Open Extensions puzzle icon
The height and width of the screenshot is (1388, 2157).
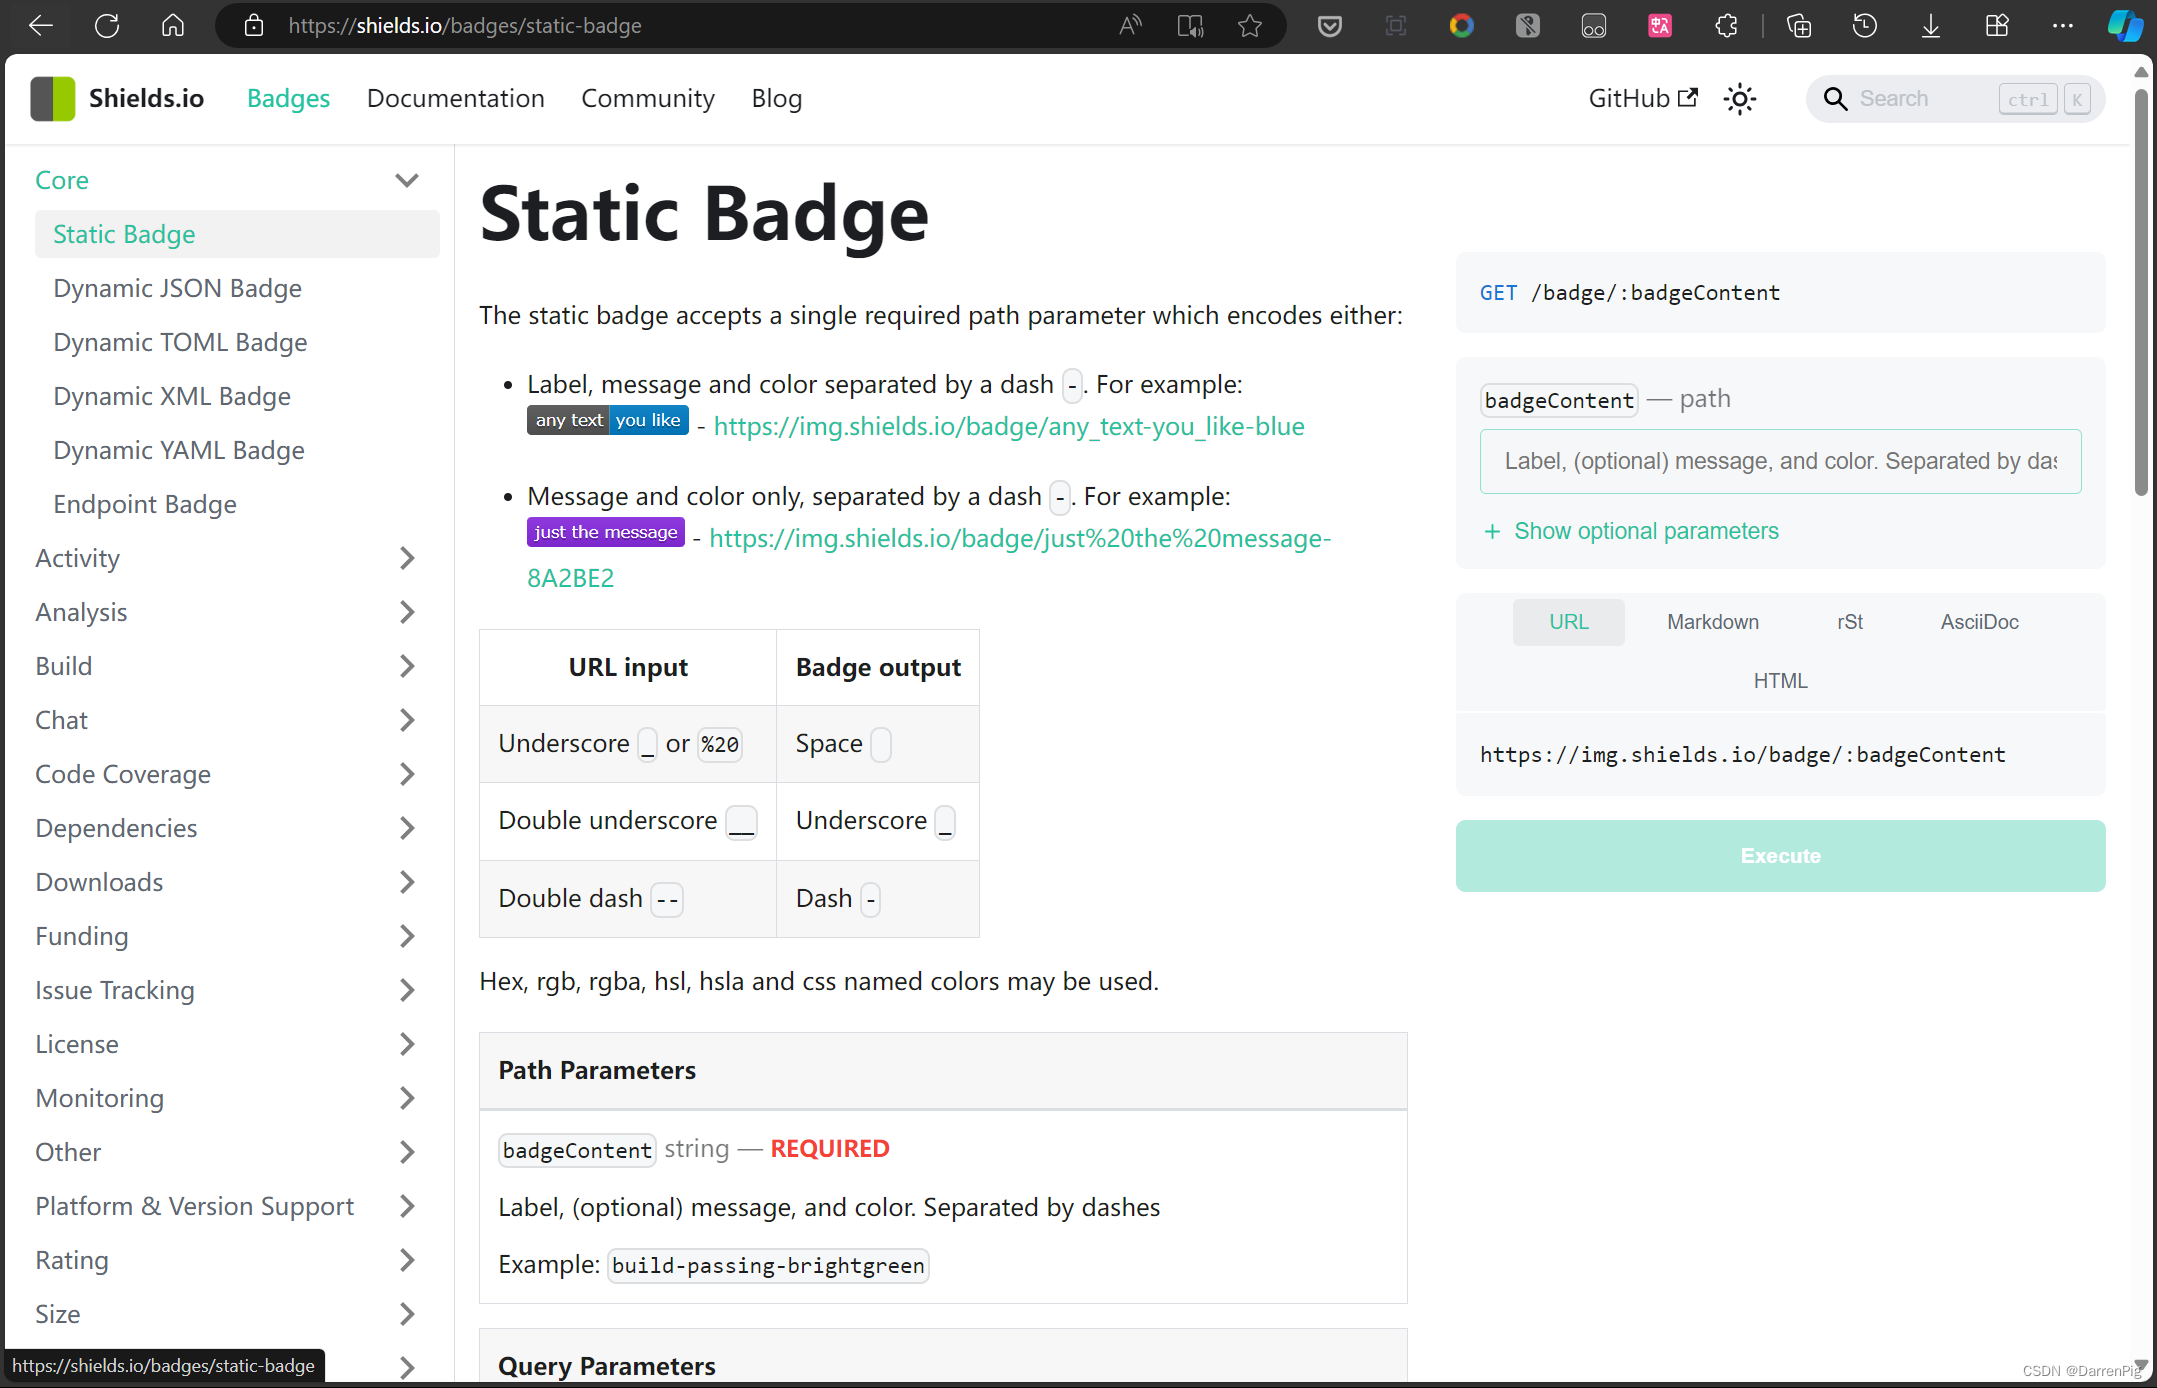pyautogui.click(x=1726, y=26)
